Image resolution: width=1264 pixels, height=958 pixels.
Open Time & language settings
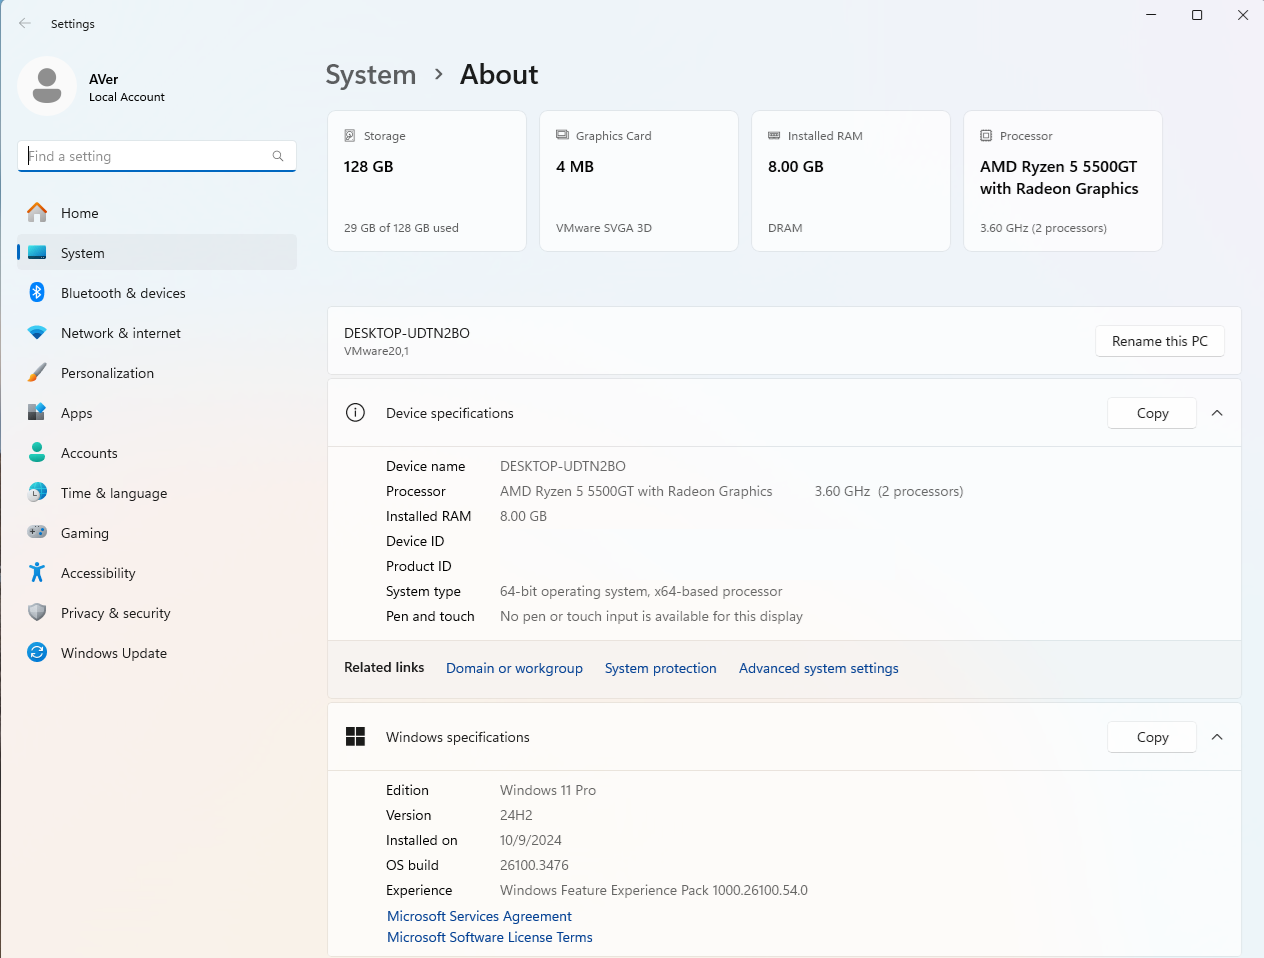[157, 493]
